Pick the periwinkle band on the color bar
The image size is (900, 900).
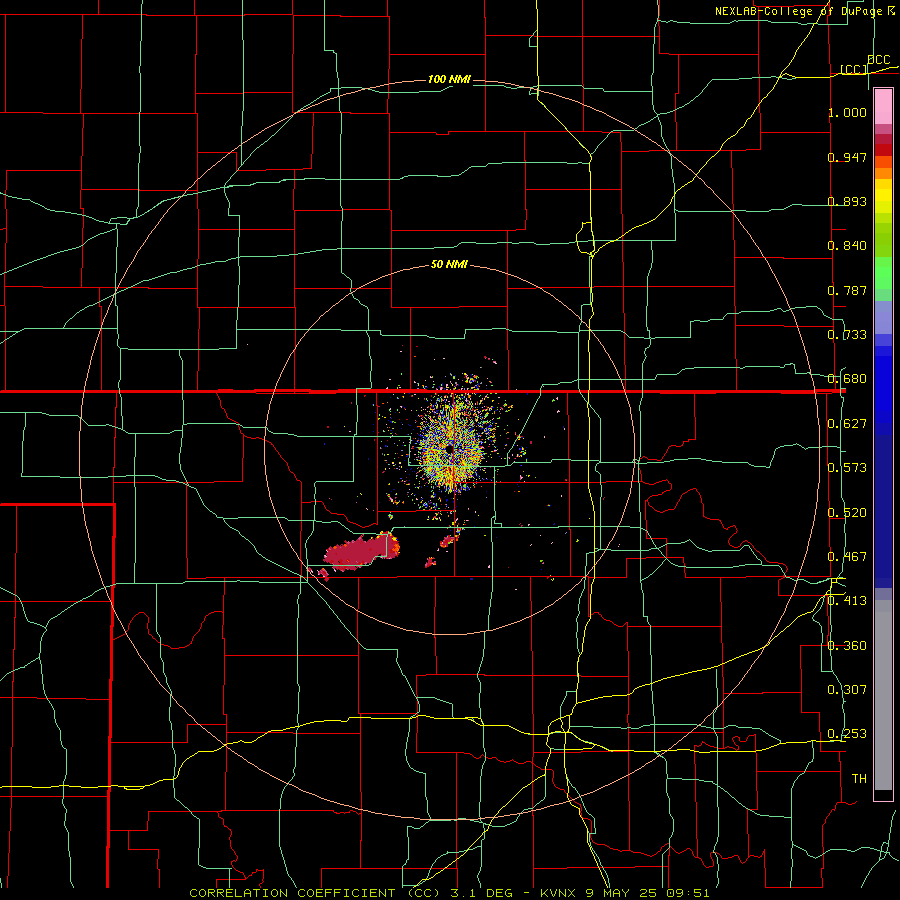(x=883, y=317)
